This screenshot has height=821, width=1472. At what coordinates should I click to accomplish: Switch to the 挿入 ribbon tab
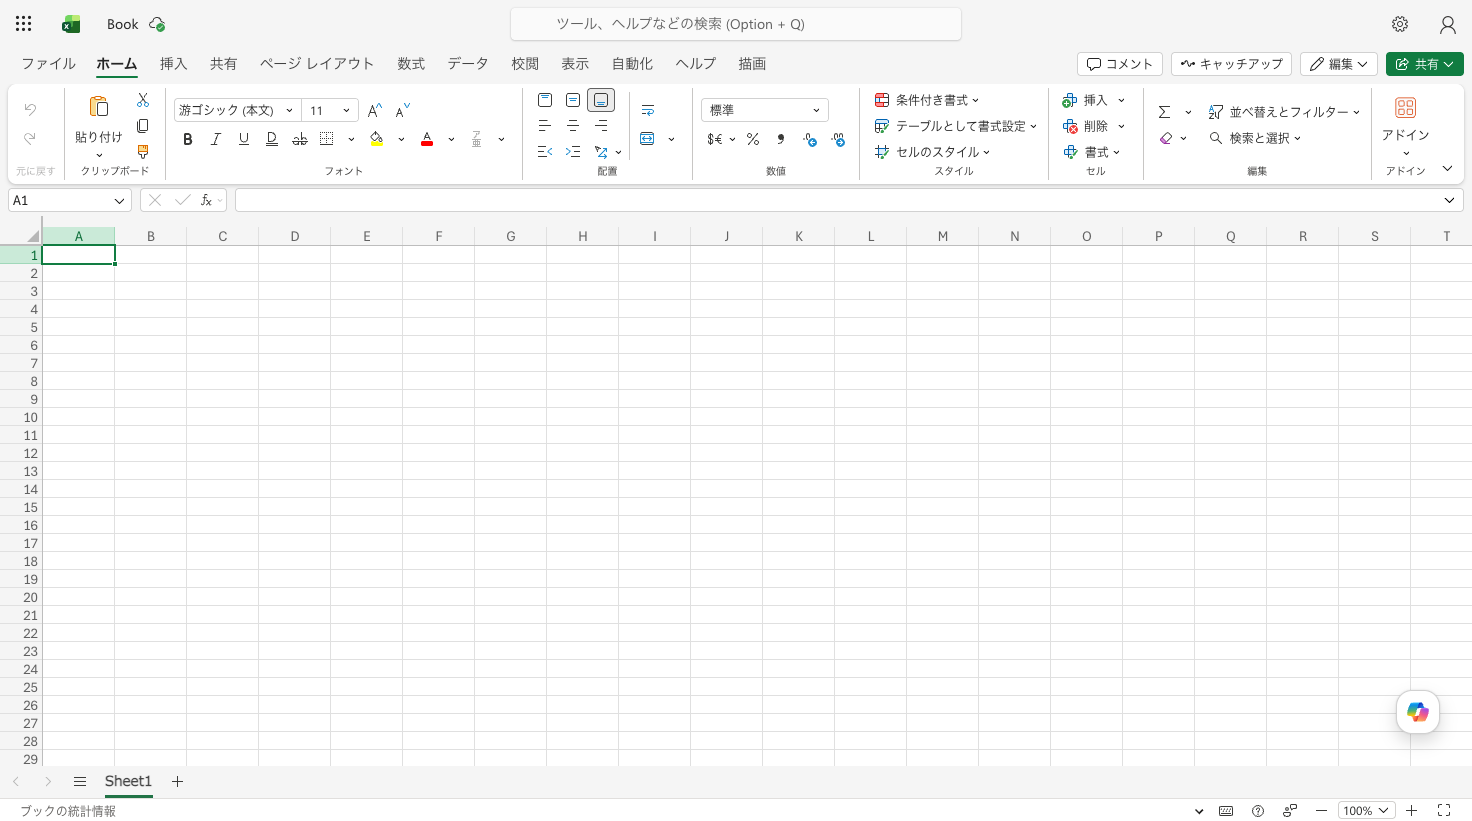pyautogui.click(x=173, y=63)
